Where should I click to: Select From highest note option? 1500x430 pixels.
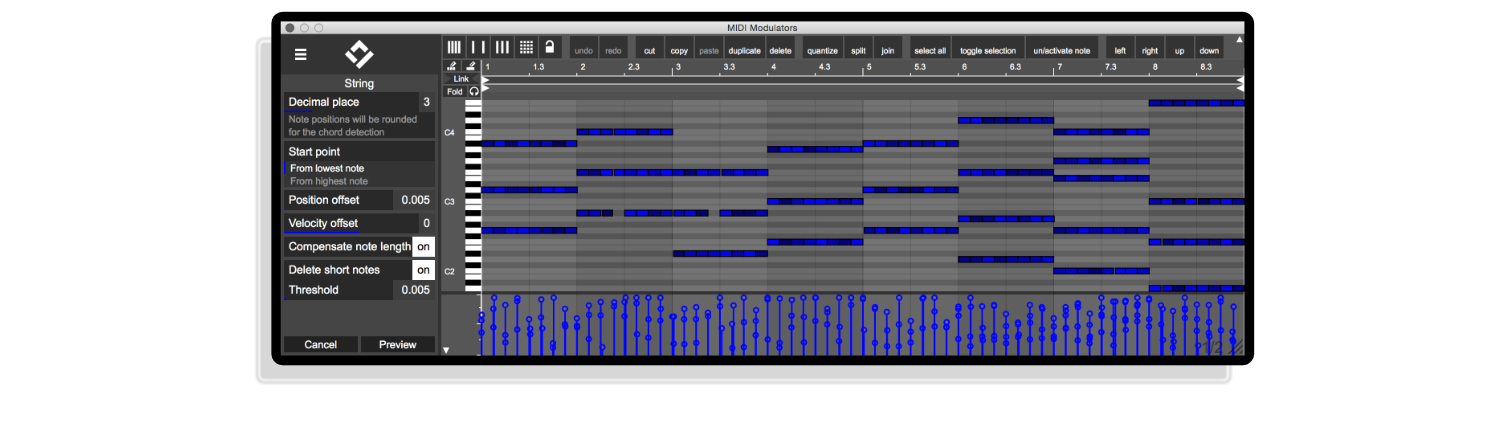pyautogui.click(x=329, y=182)
